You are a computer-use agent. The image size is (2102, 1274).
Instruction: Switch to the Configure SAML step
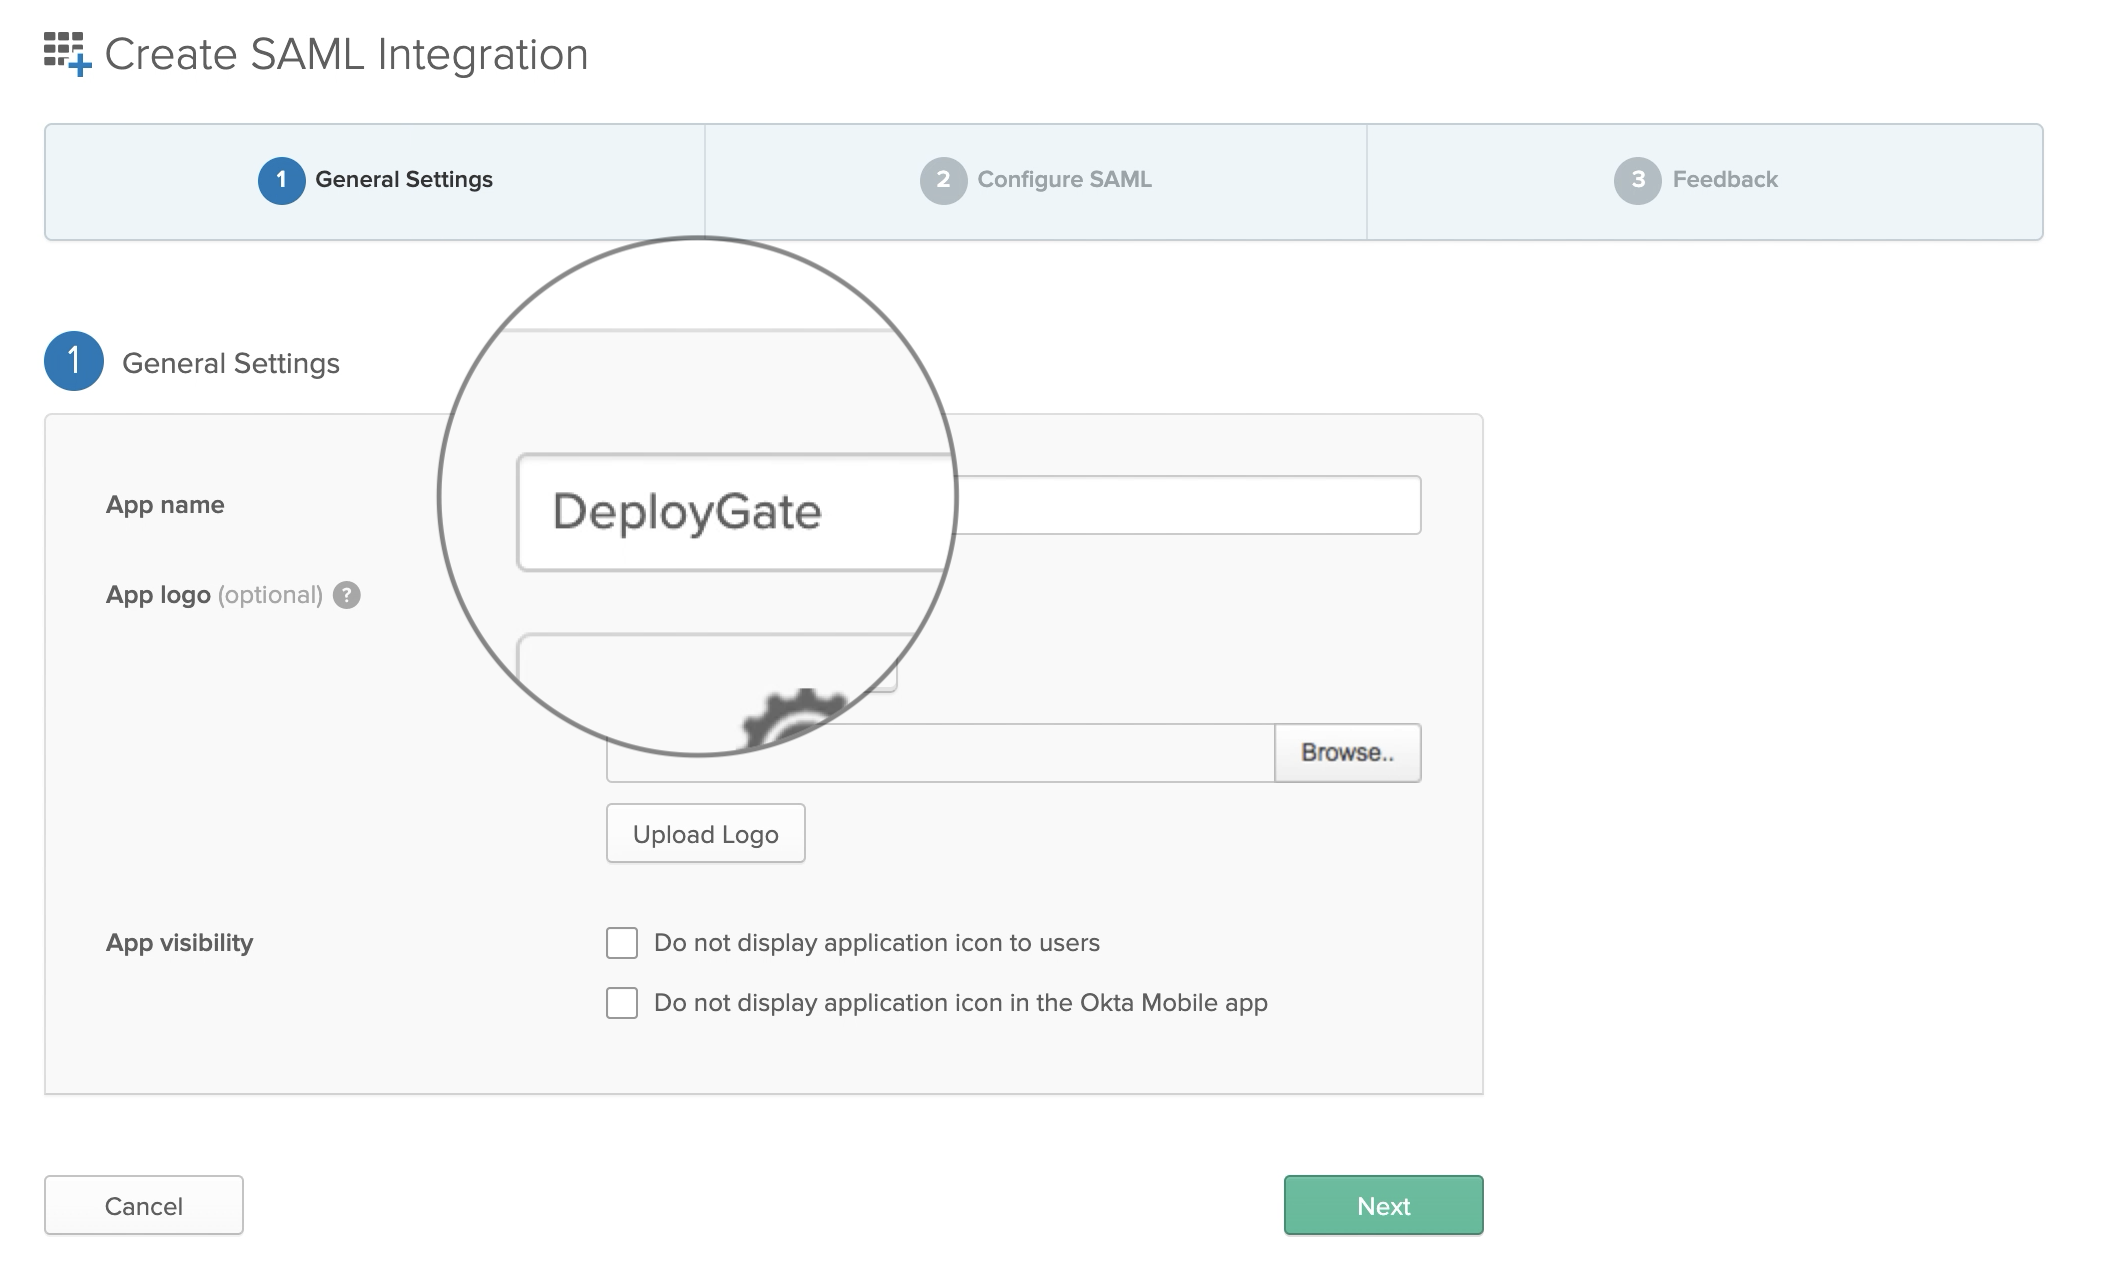pos(1064,180)
